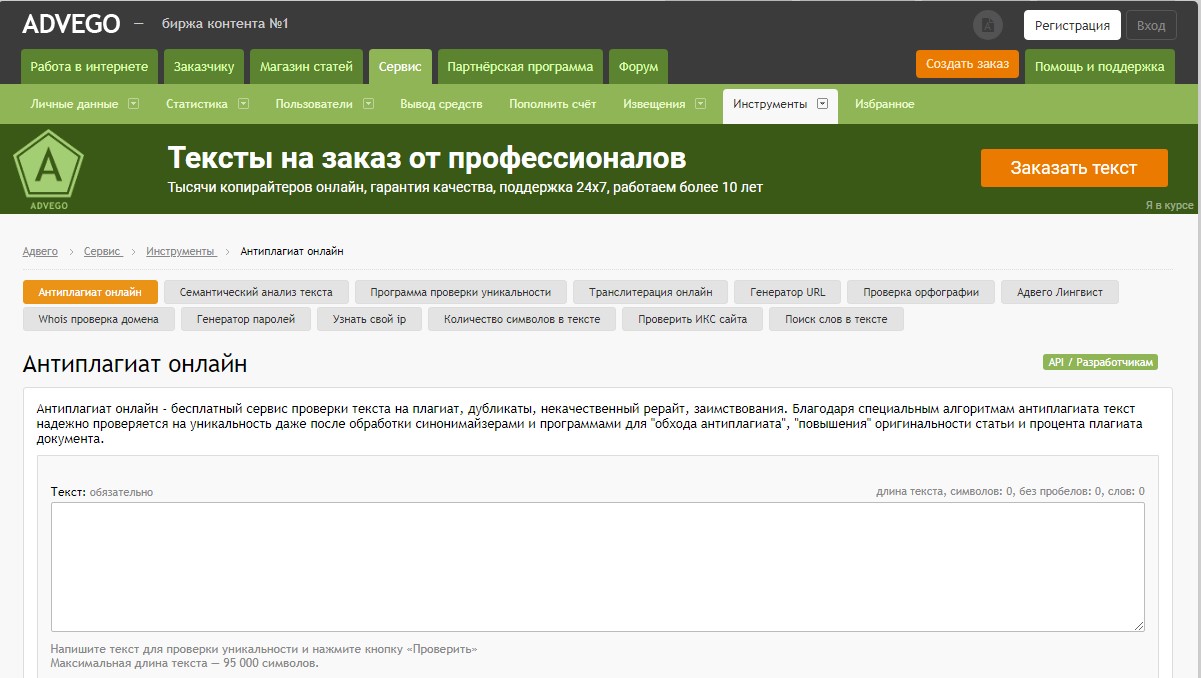Click the textarea resize handle corner
1201x678 pixels.
[1139, 626]
